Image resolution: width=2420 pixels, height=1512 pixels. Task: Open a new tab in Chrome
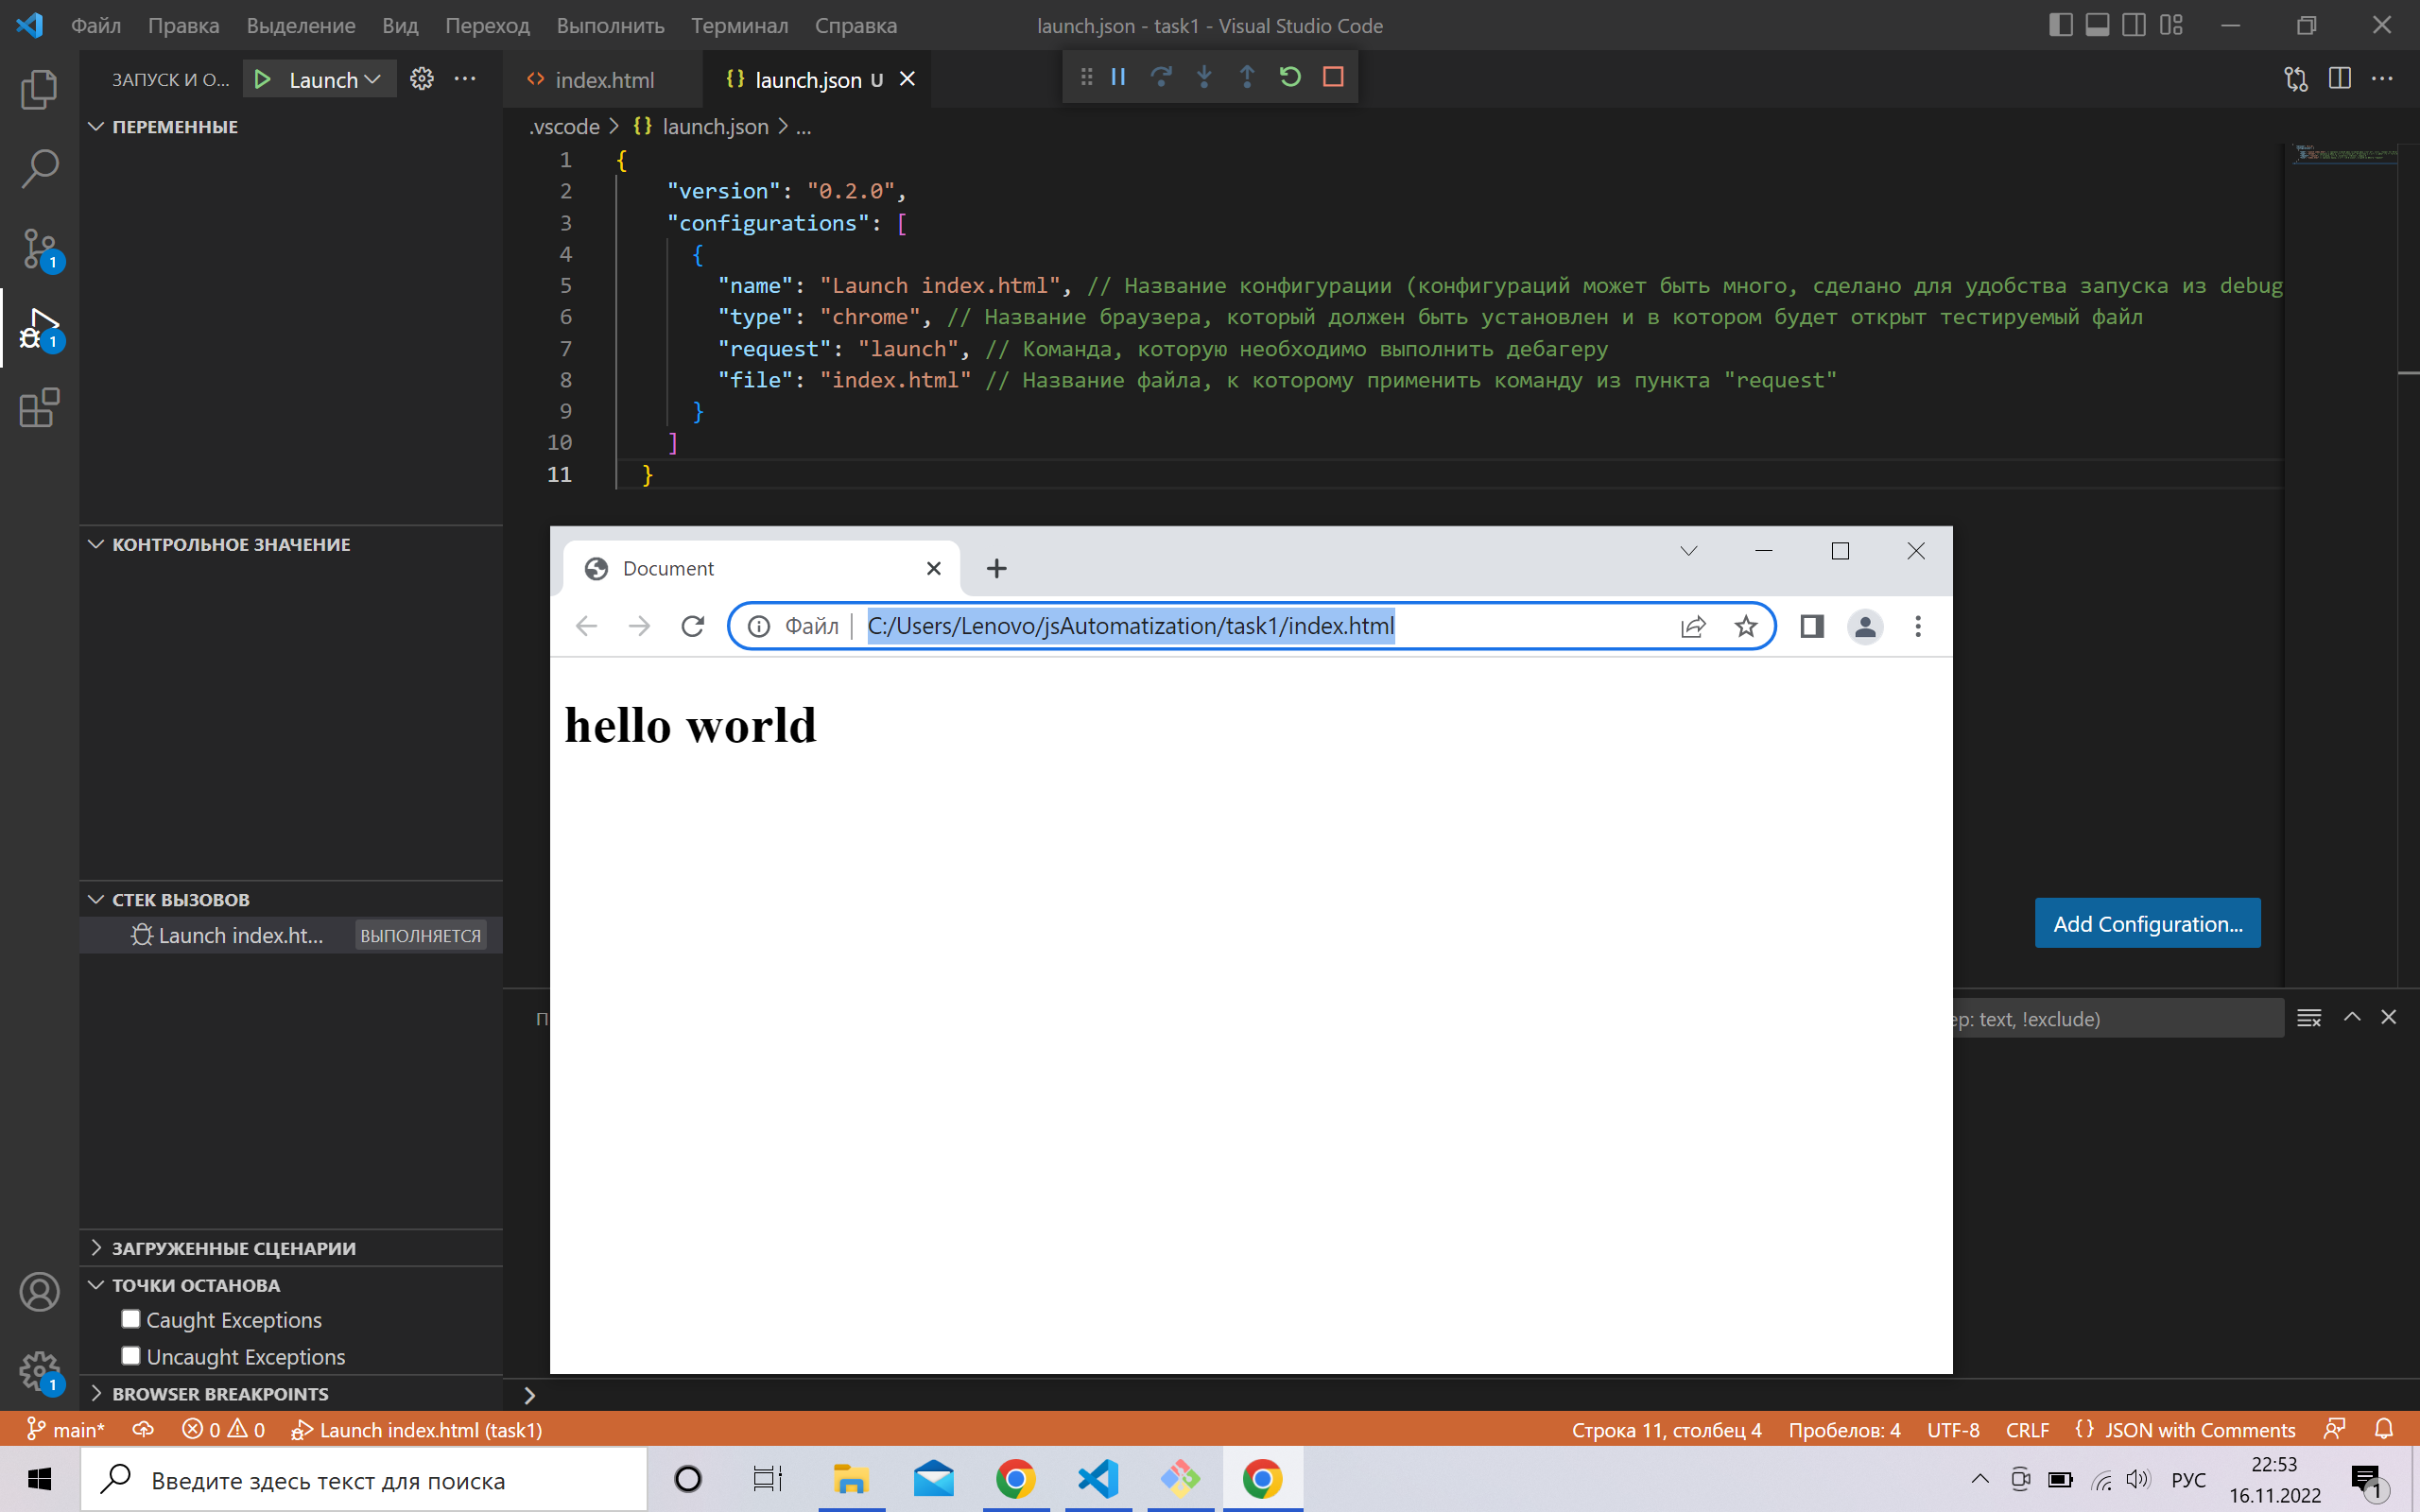pos(996,568)
